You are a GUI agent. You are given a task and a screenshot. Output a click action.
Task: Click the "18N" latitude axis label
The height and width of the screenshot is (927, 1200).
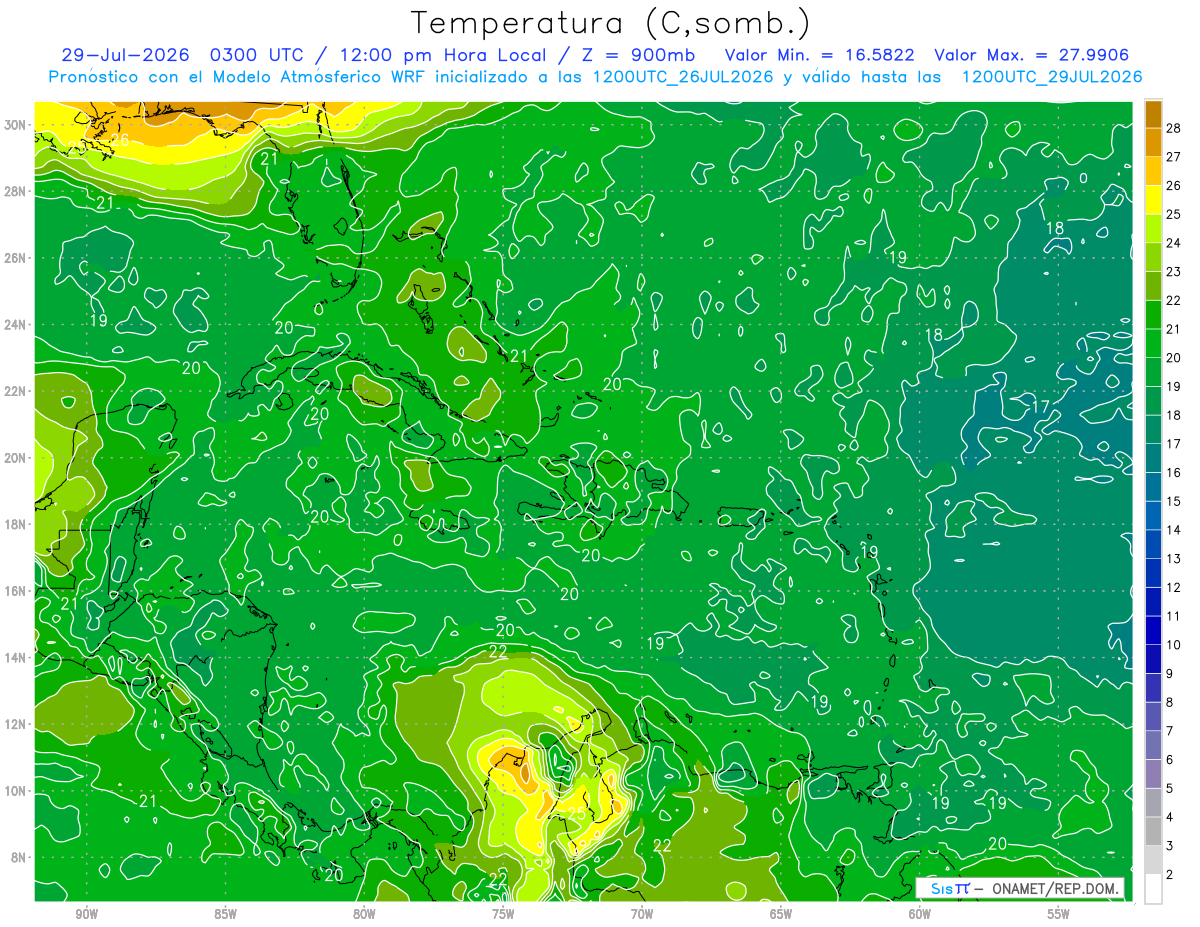point(17,524)
